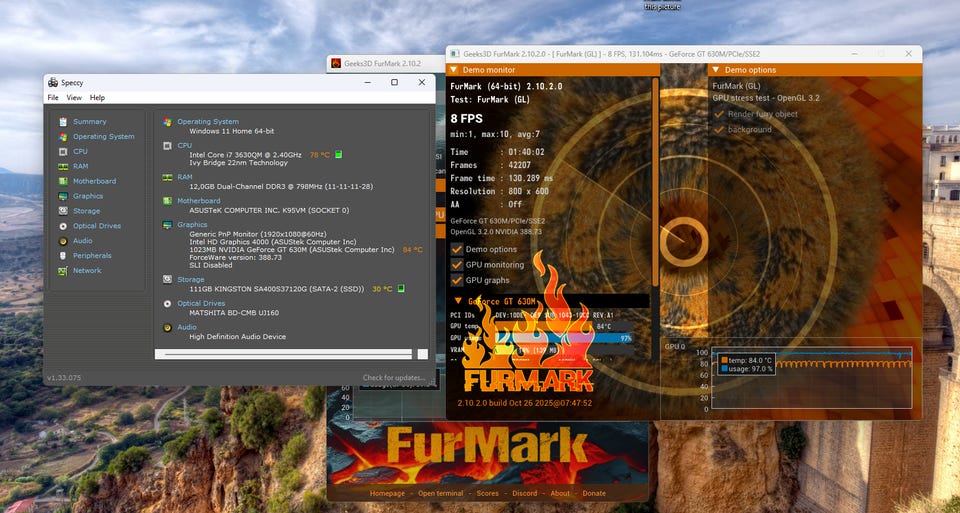Screen dimensions: 960x513
Task: Open Summary via its Speccy sidebar icon
Action: tap(62, 122)
